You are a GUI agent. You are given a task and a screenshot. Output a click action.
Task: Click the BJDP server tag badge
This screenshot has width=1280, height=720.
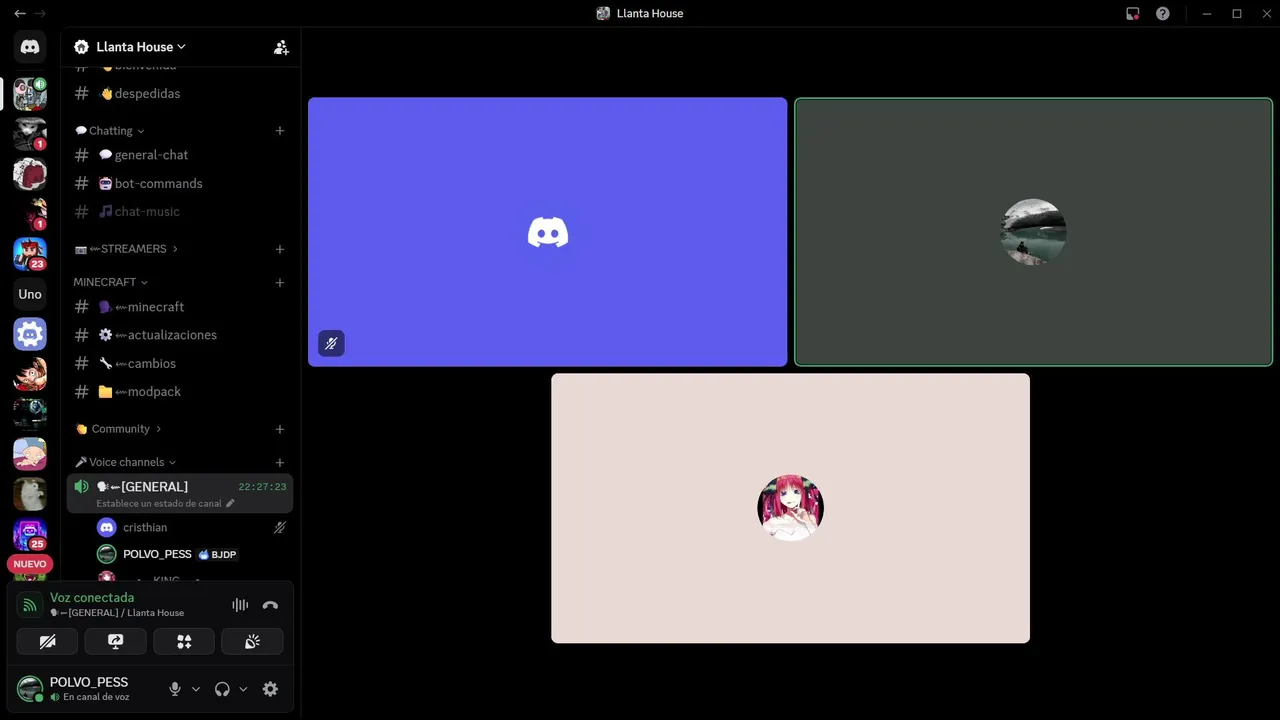click(218, 554)
